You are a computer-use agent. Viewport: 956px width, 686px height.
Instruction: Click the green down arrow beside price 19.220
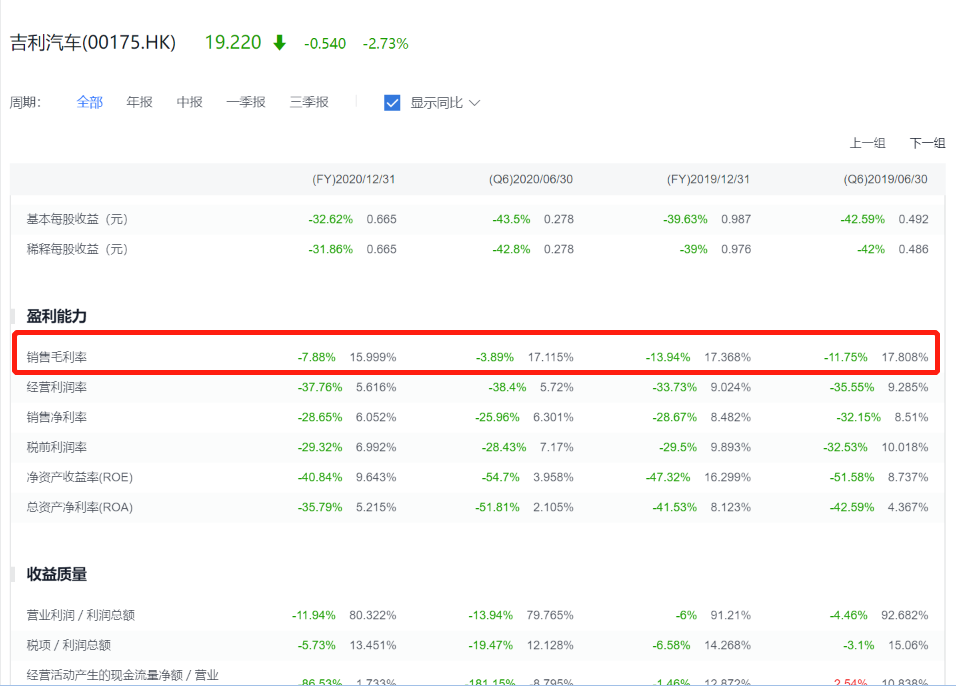[x=279, y=43]
